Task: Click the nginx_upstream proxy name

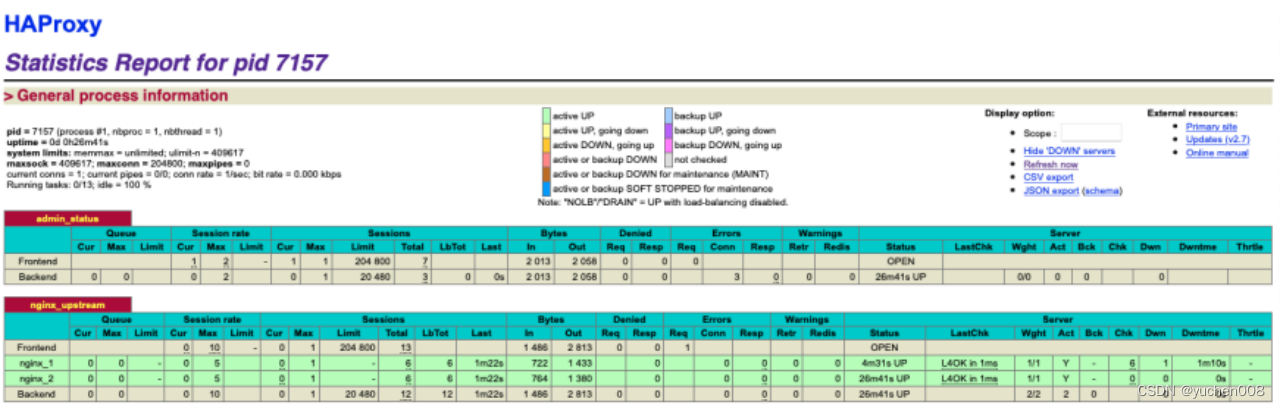Action: pyautogui.click(x=67, y=303)
